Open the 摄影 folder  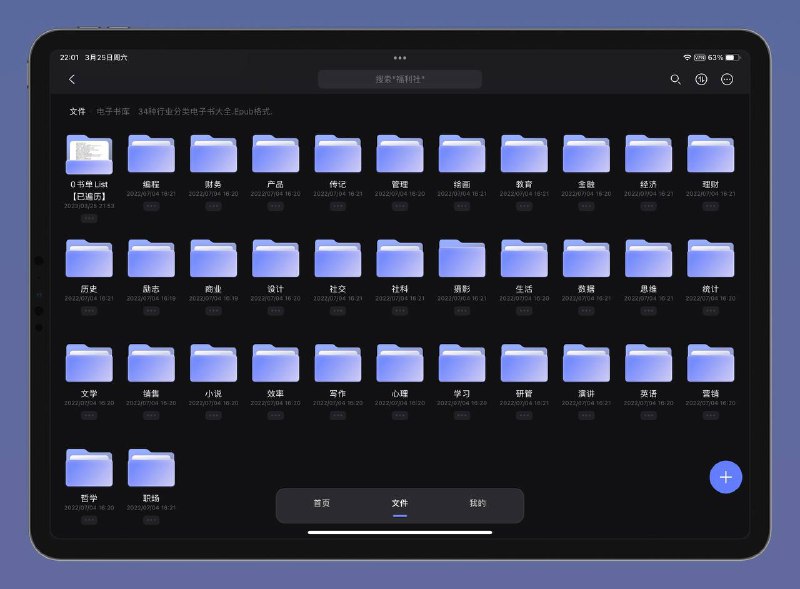[461, 258]
